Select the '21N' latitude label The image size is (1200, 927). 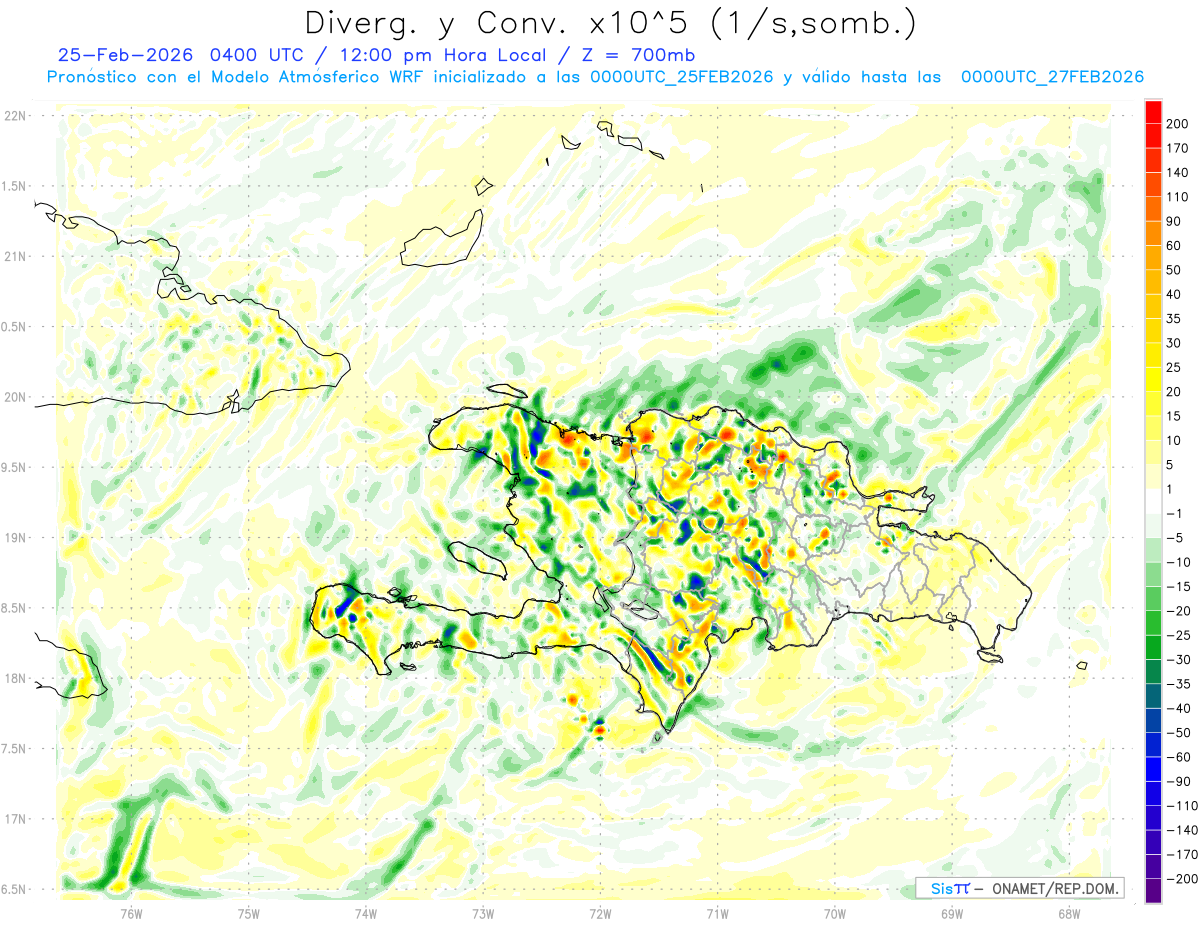(15, 256)
